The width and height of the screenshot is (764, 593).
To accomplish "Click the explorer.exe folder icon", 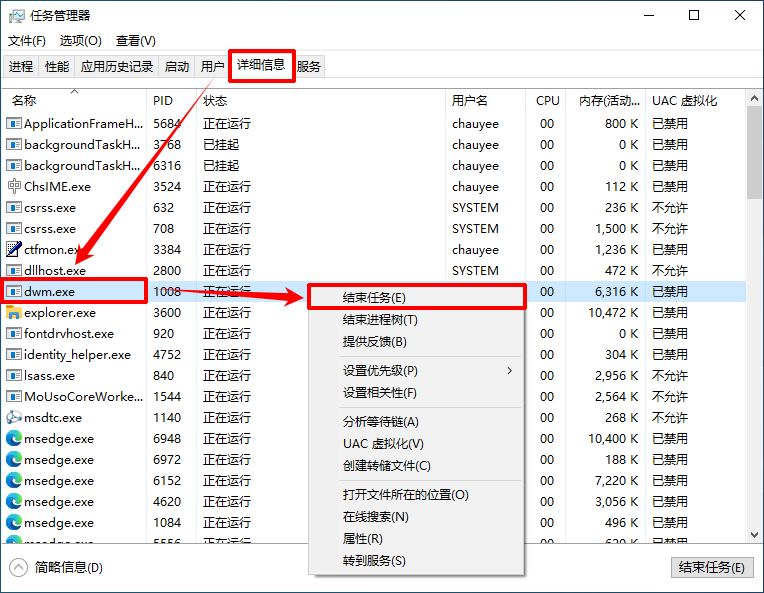I will (14, 312).
